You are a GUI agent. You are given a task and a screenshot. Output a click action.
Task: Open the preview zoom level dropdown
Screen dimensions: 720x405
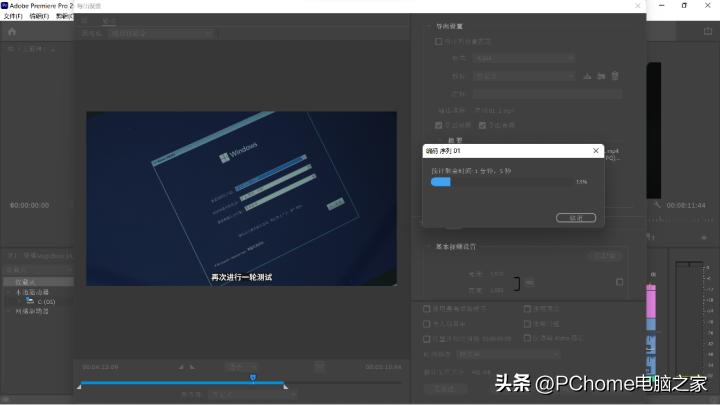point(242,367)
